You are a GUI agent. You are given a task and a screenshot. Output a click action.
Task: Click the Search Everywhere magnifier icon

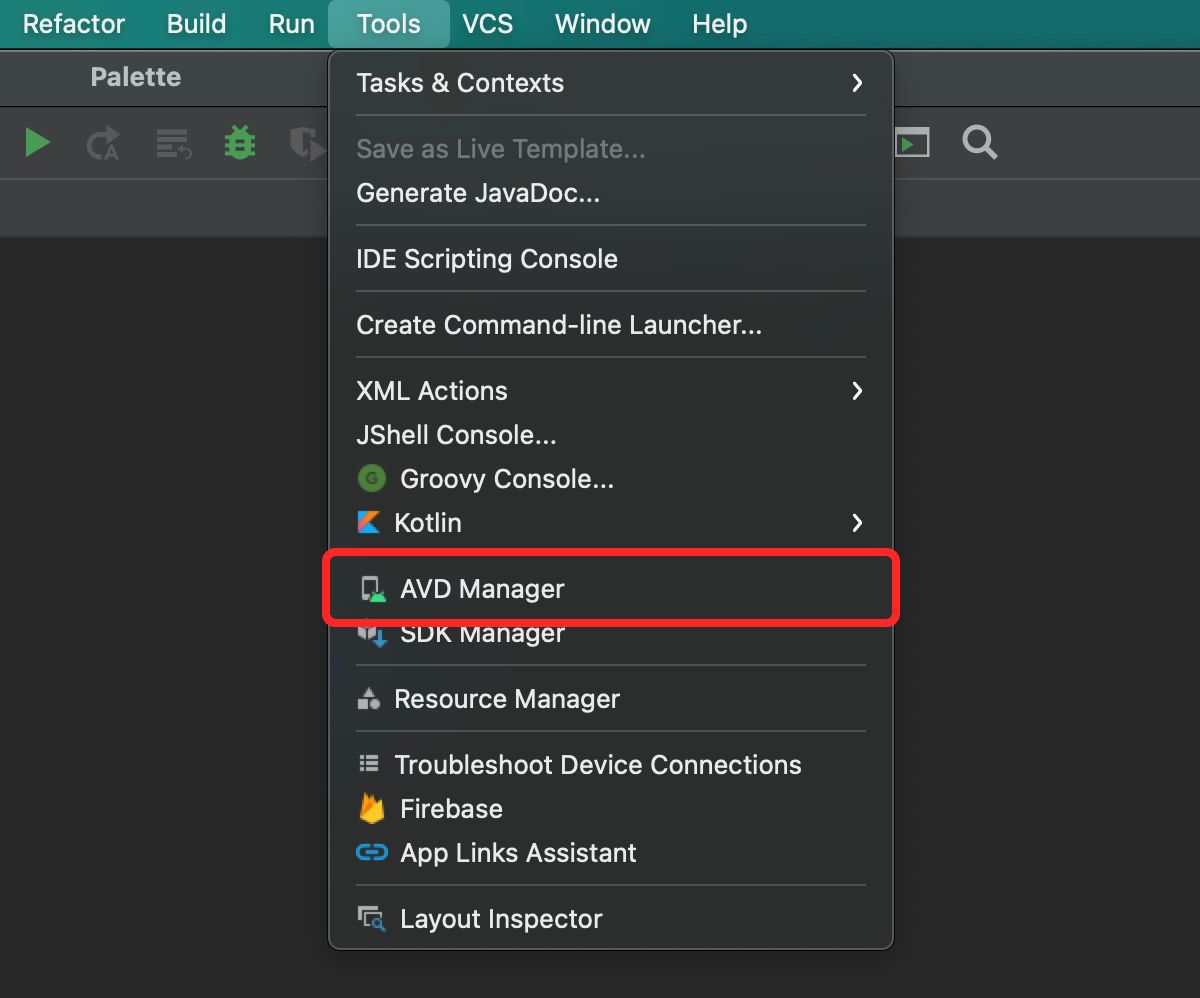coord(980,142)
